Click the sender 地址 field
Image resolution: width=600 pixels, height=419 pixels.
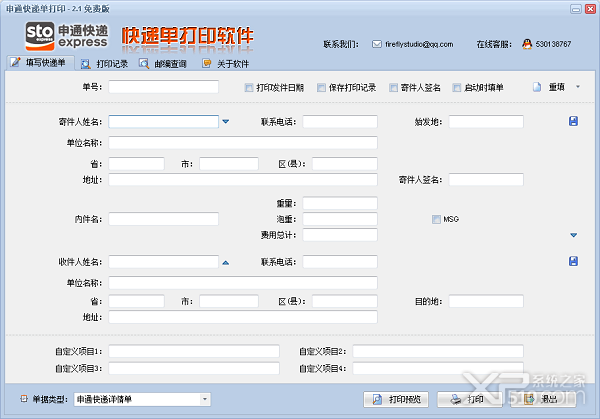(x=243, y=179)
